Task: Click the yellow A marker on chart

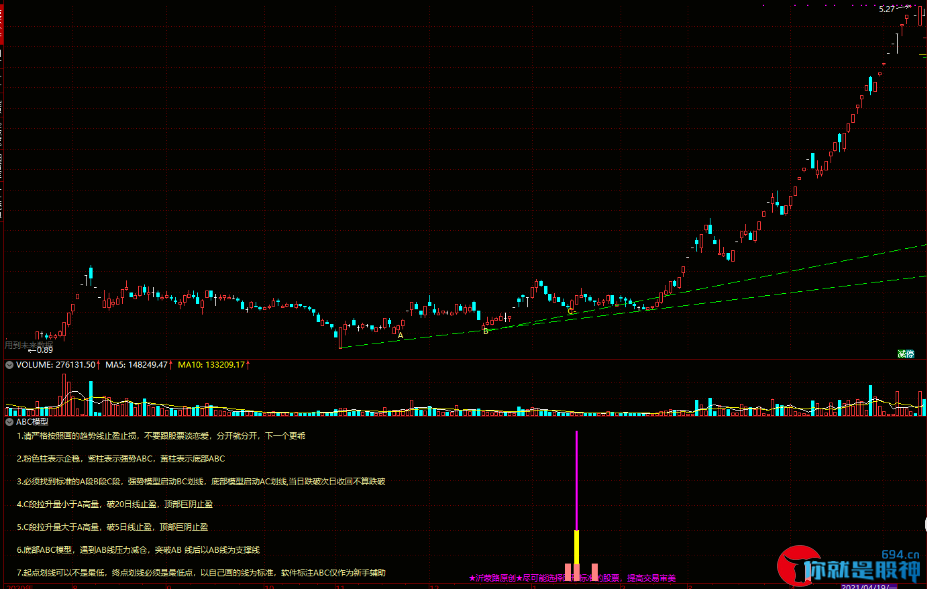Action: tap(400, 335)
